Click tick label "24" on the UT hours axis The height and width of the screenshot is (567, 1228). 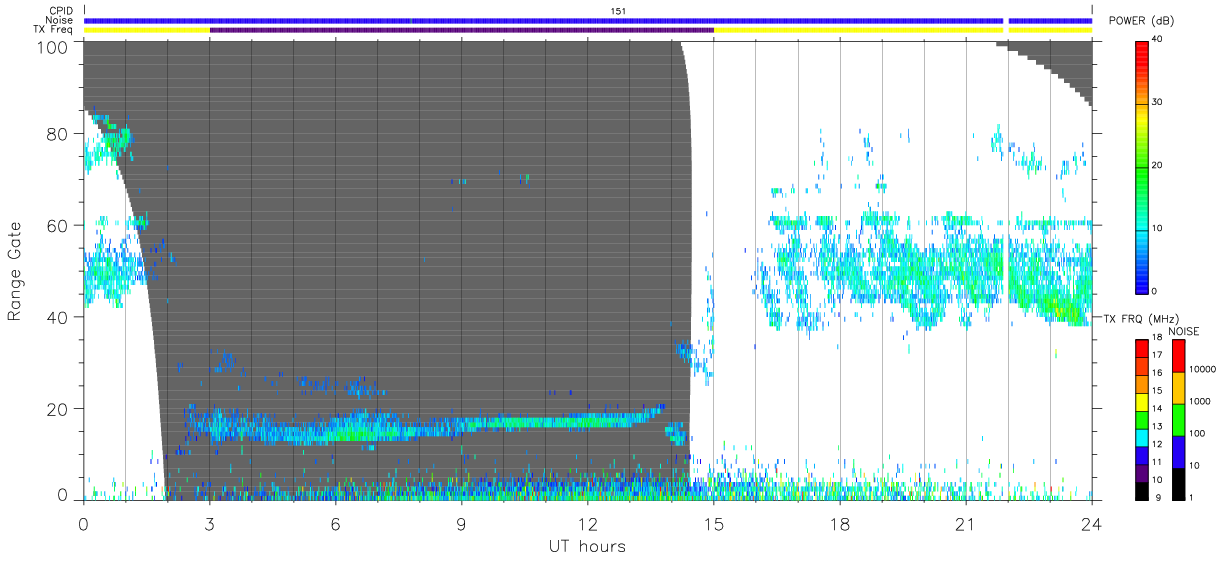click(x=1092, y=523)
